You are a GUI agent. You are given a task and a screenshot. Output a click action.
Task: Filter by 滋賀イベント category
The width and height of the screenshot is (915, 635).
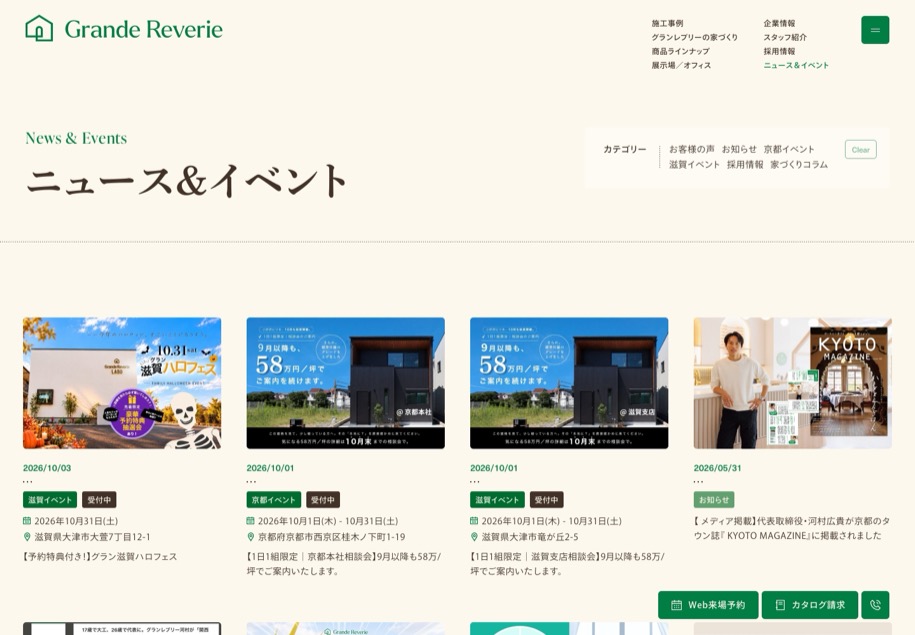(x=694, y=165)
